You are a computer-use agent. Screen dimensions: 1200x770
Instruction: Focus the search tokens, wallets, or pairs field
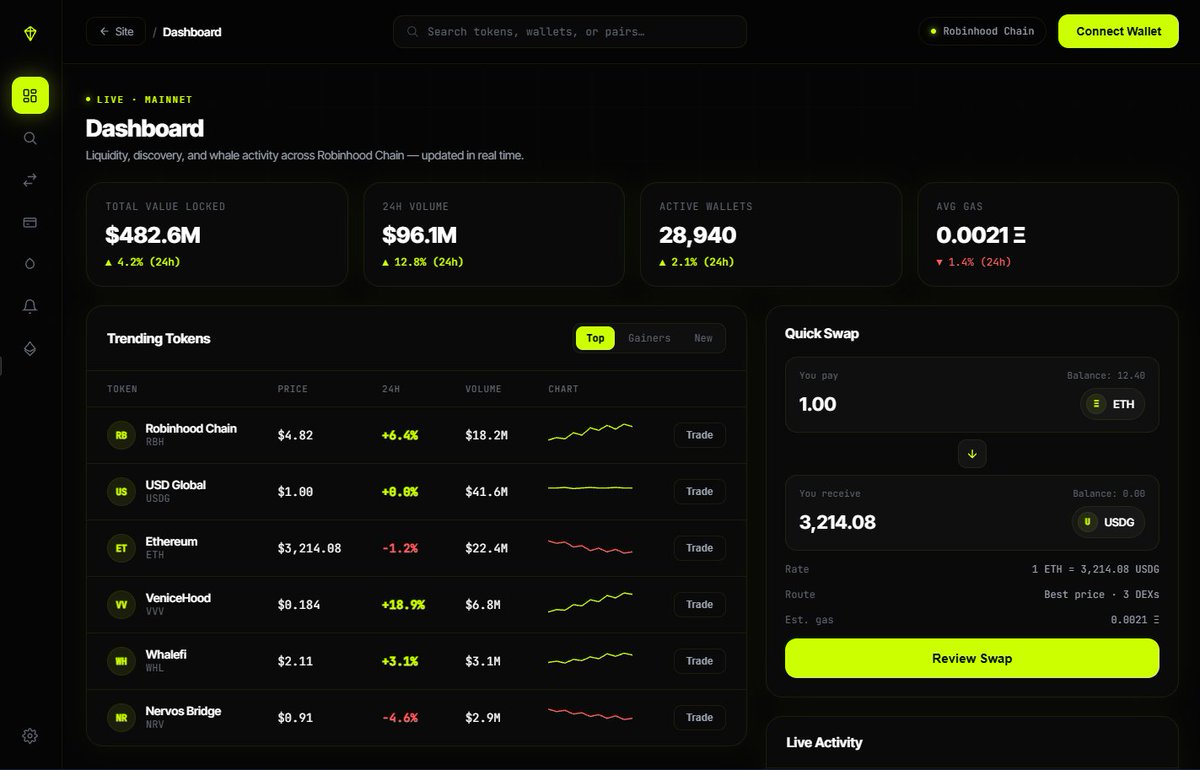tap(570, 31)
